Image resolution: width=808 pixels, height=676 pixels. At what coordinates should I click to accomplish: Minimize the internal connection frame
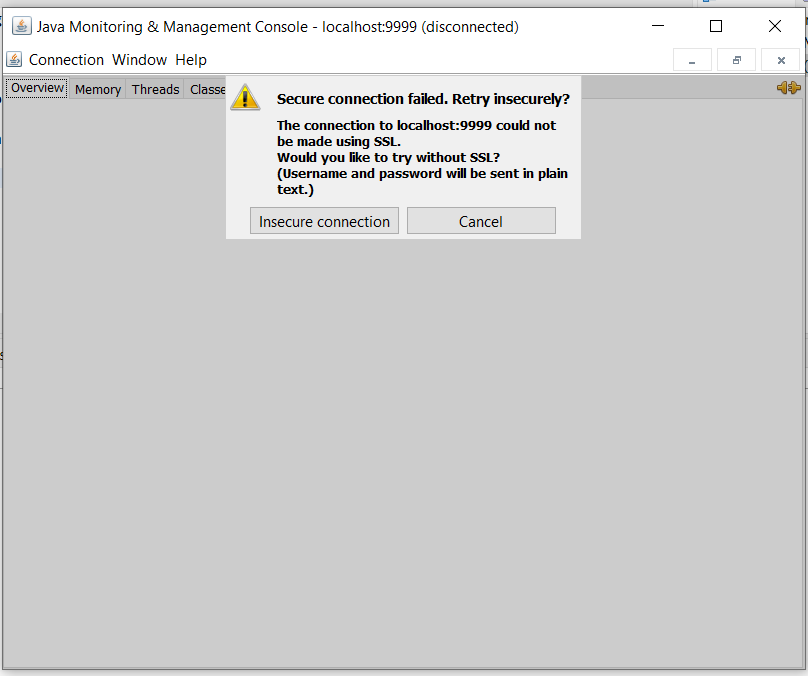coord(692,60)
